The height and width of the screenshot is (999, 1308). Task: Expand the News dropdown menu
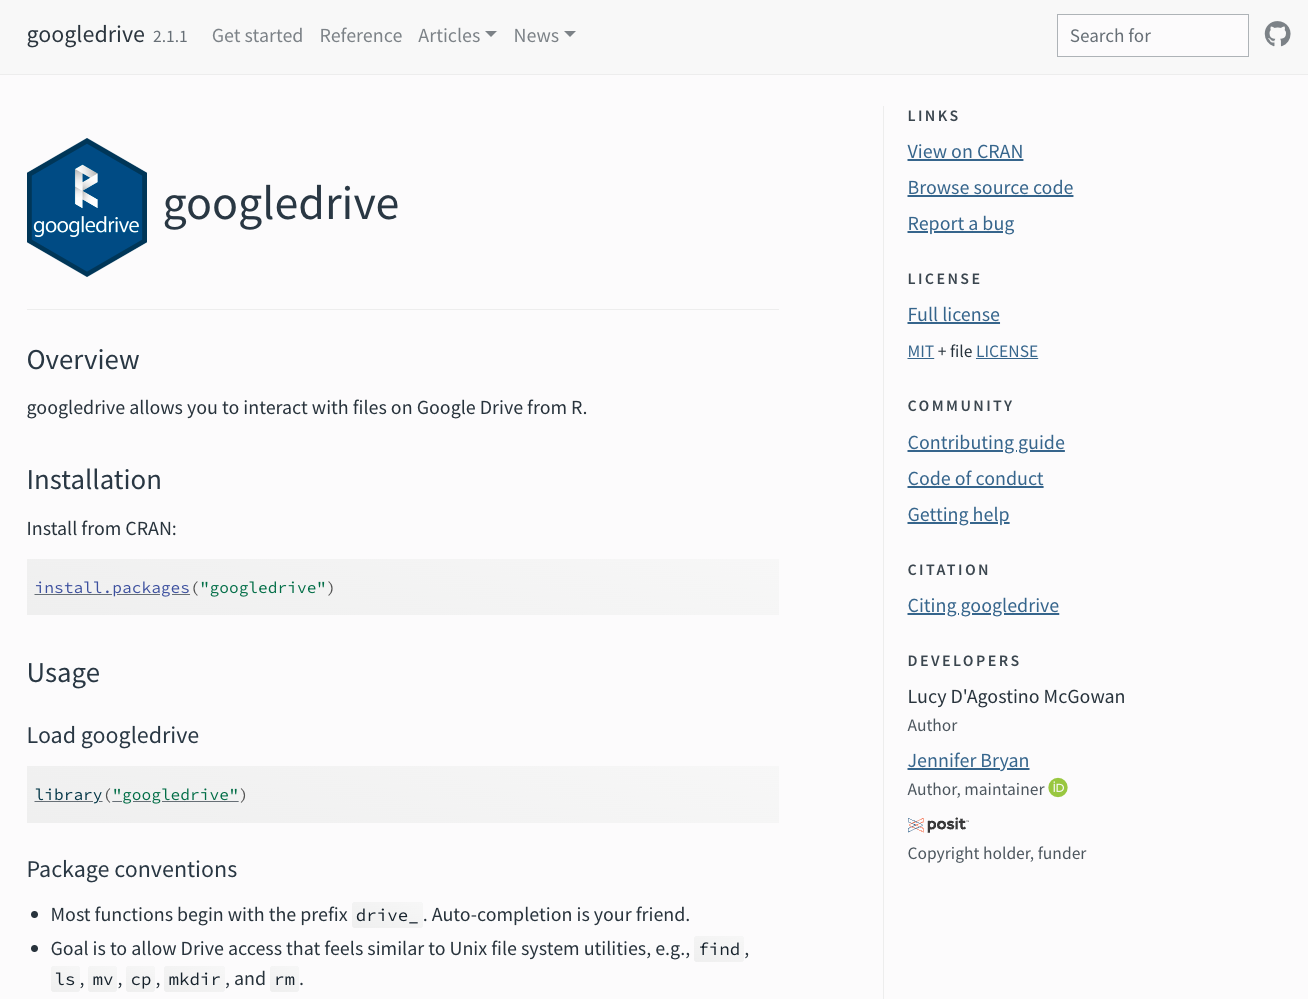click(544, 36)
